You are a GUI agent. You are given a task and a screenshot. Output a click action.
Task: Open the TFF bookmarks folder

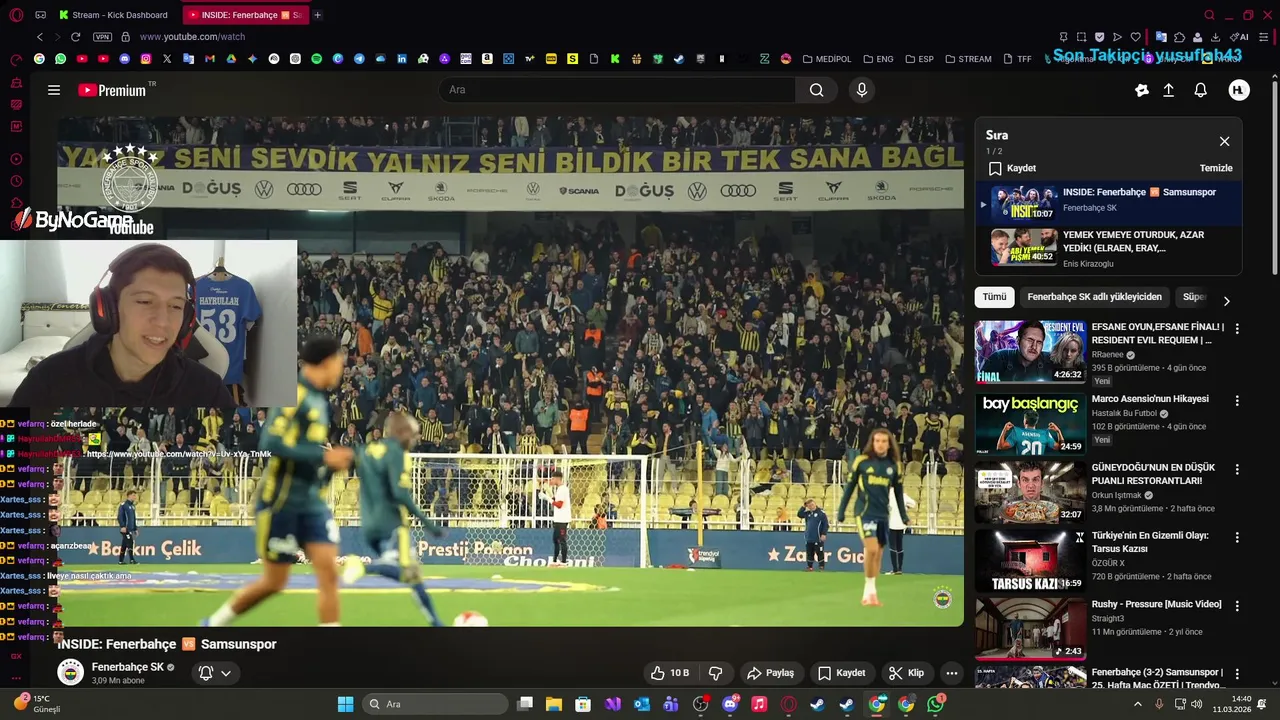coord(1017,59)
